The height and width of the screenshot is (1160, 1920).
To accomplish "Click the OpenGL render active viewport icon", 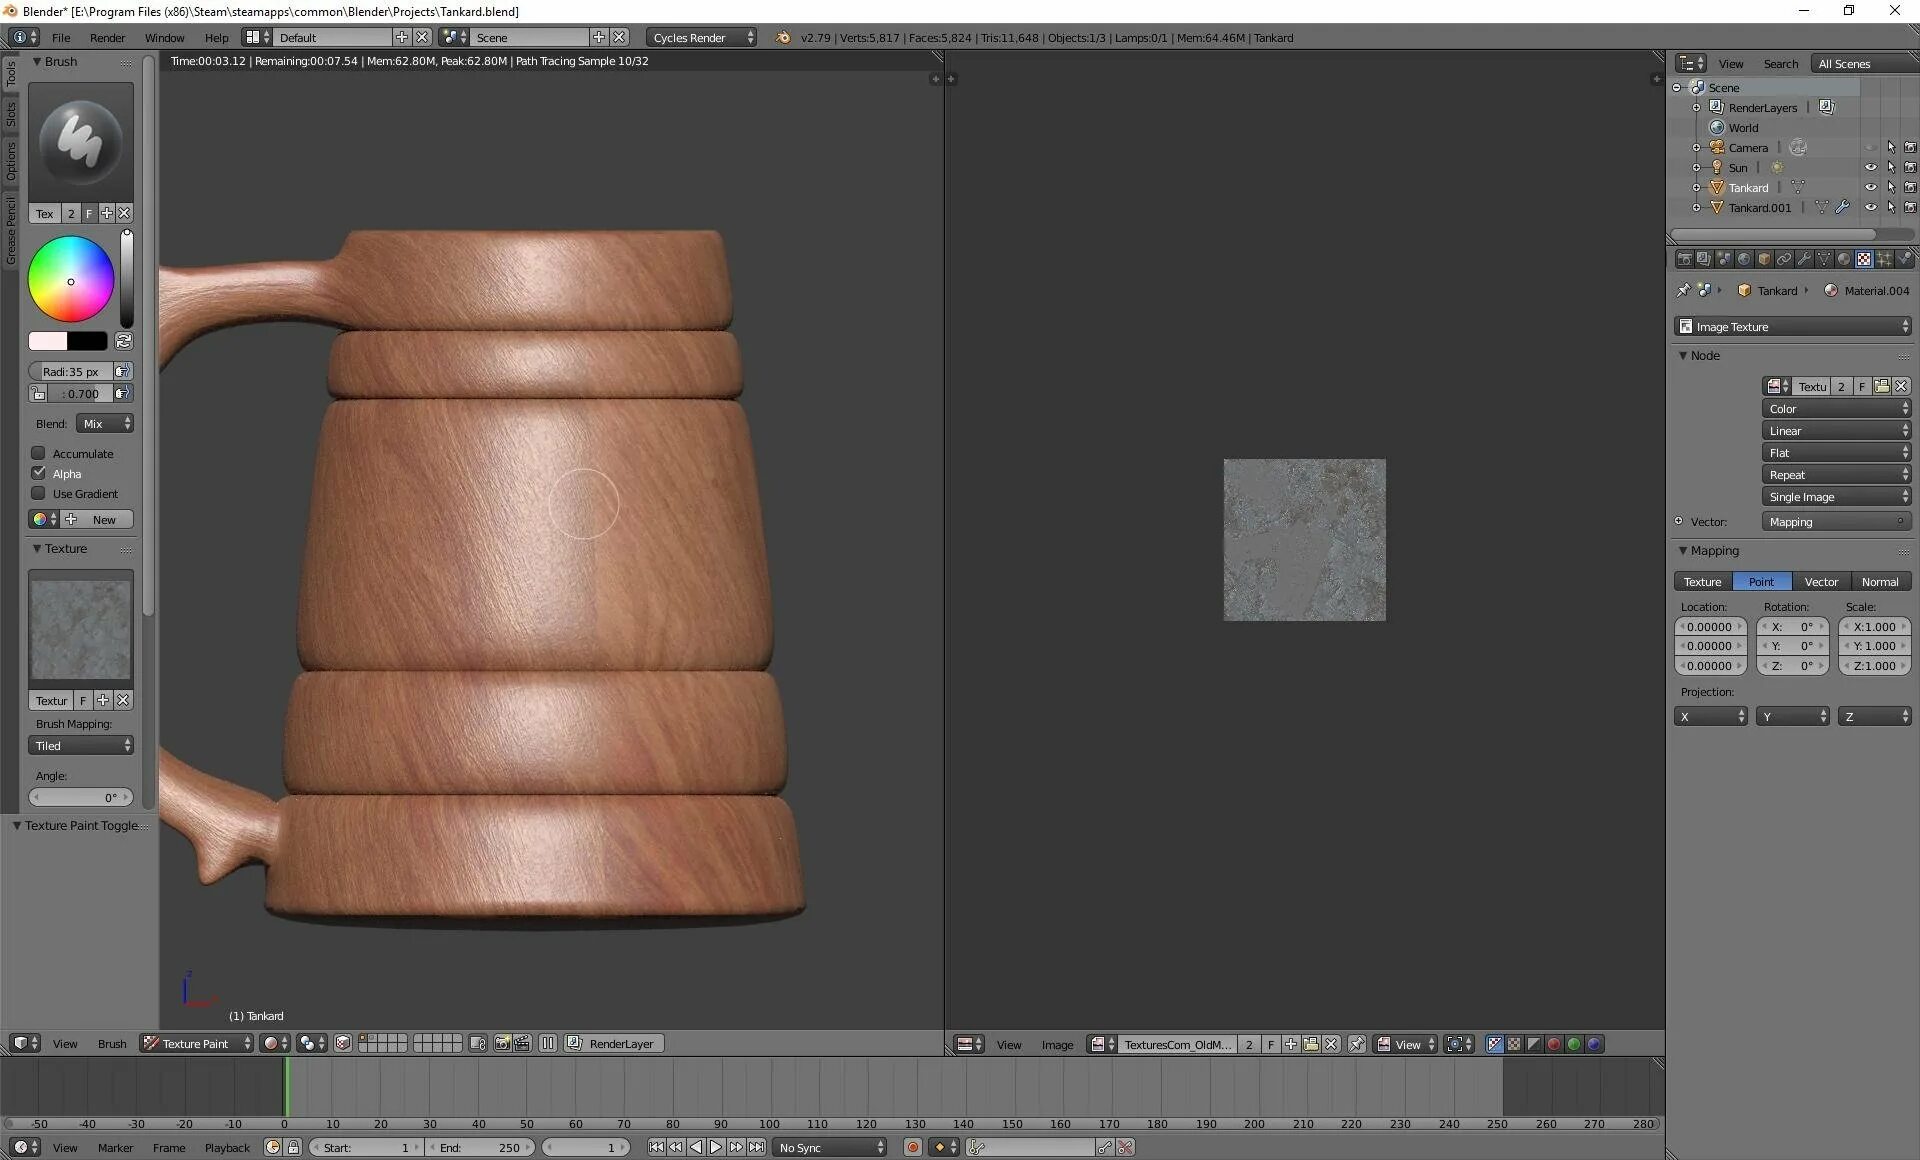I will [x=502, y=1043].
